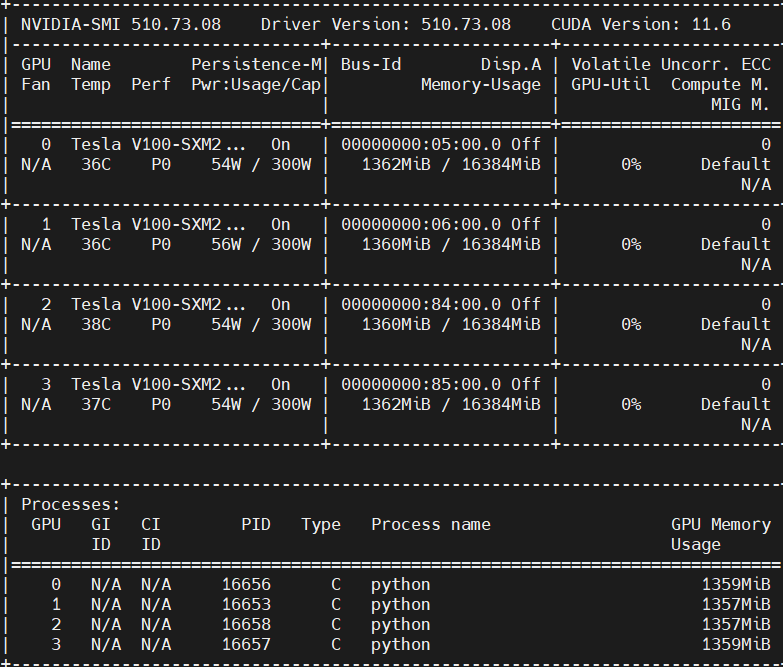The width and height of the screenshot is (783, 667).
Task: Click GPU 0 power 54W / 300W
Action: (x=261, y=165)
